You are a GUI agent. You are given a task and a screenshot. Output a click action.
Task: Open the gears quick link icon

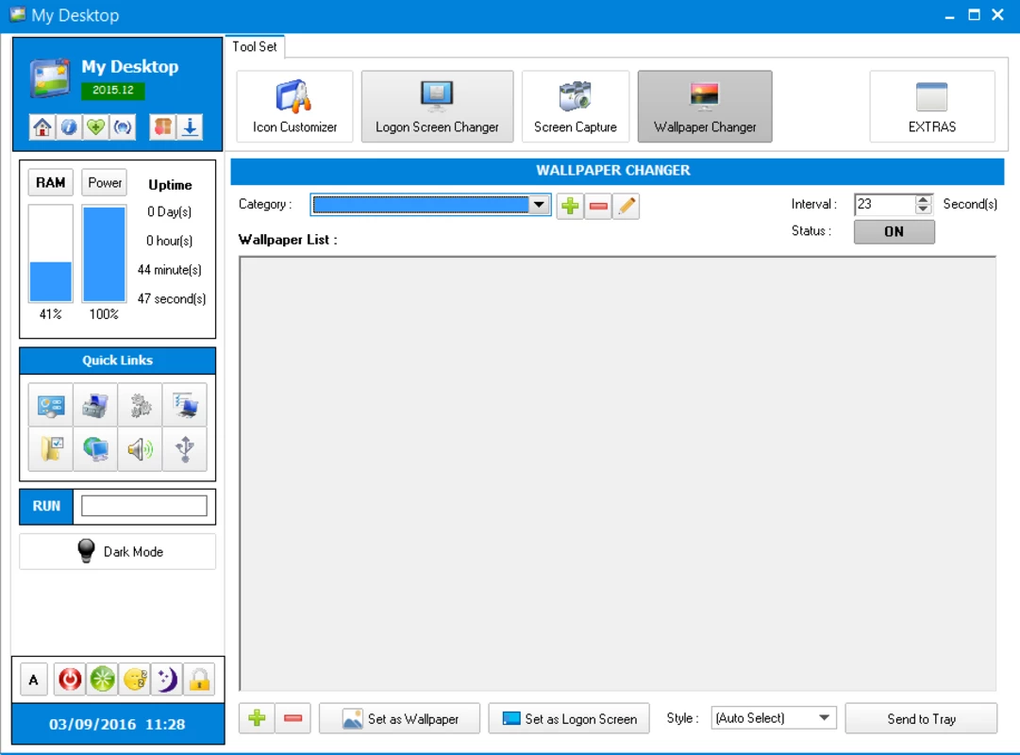click(139, 404)
